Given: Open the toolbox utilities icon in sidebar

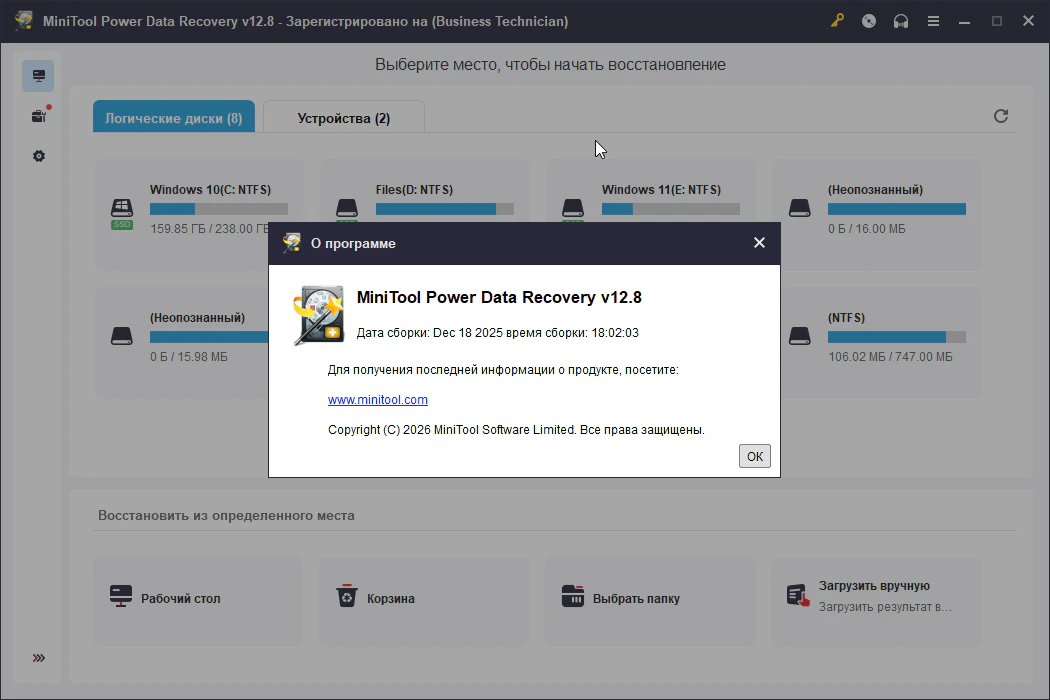Looking at the screenshot, I should [x=38, y=116].
